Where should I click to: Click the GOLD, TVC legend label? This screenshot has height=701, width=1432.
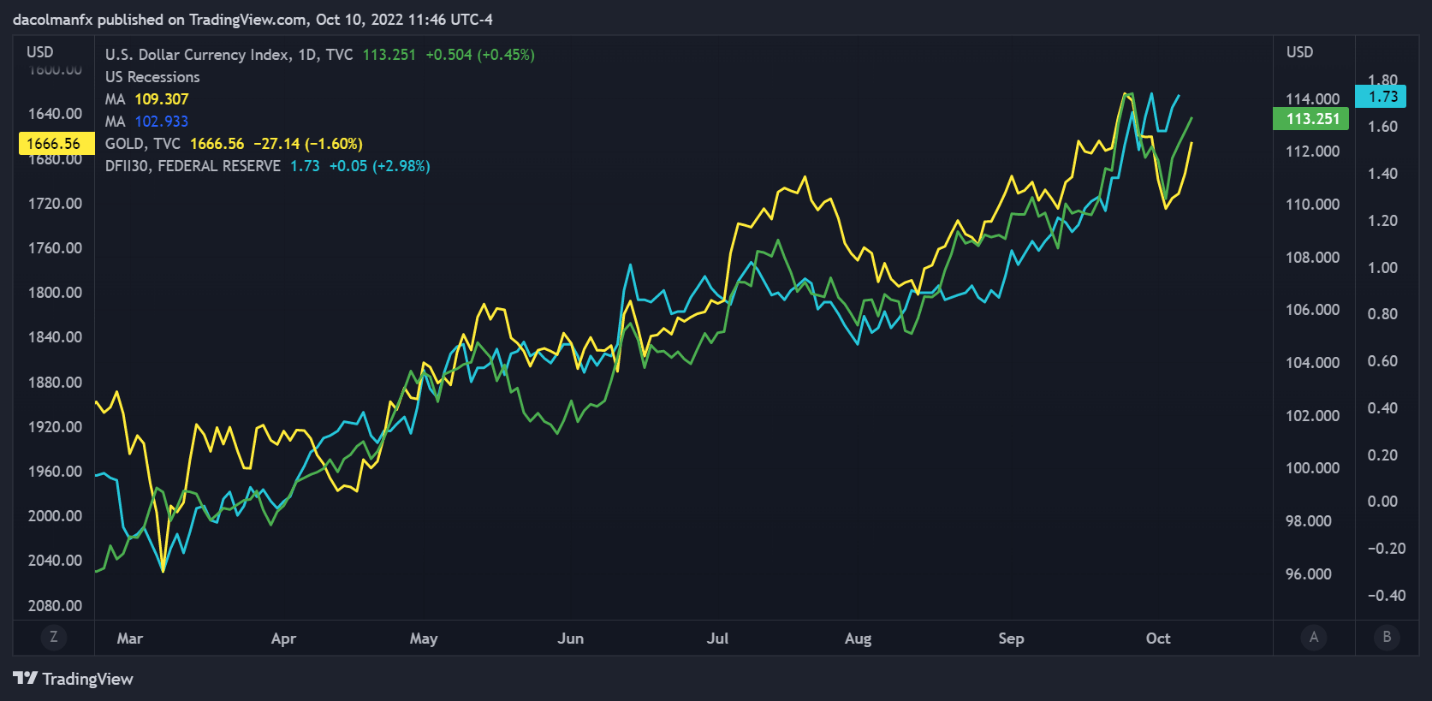143,144
